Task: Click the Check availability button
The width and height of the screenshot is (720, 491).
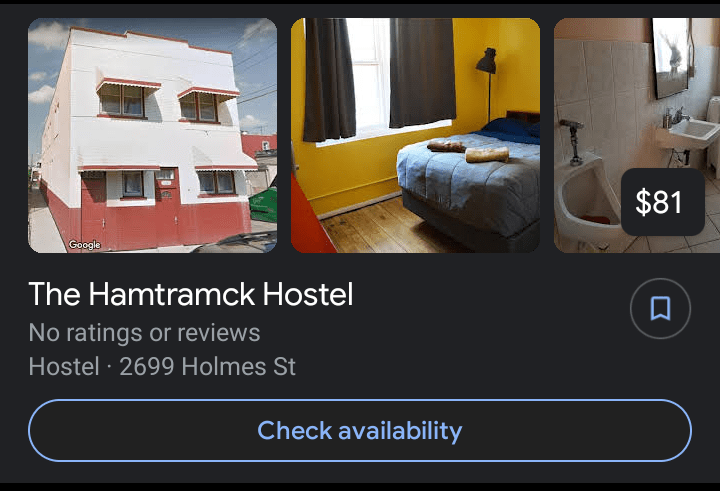Action: coord(360,430)
